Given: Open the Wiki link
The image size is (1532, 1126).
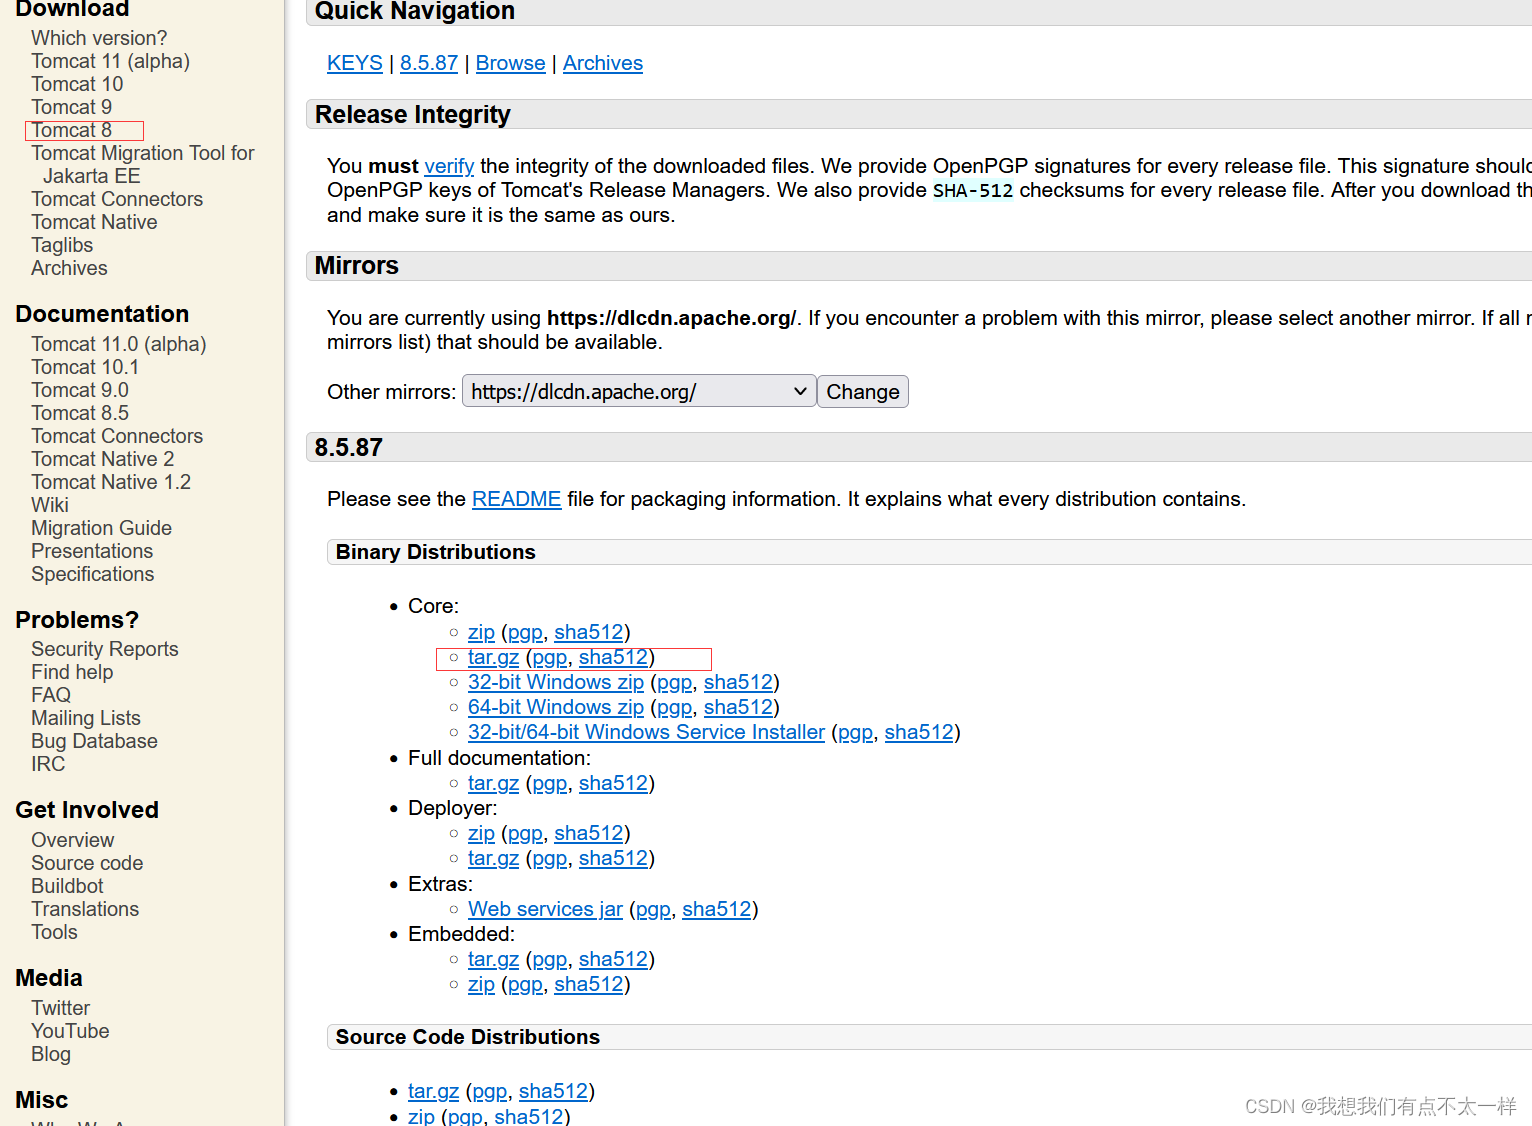Looking at the screenshot, I should tap(50, 505).
